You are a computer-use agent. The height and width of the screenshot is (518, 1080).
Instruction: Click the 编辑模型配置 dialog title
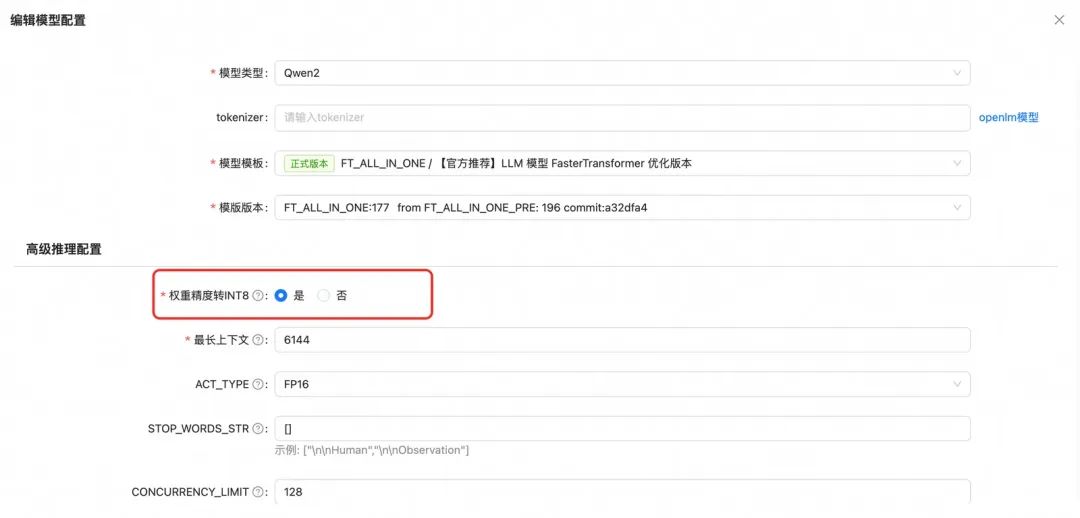[48, 21]
